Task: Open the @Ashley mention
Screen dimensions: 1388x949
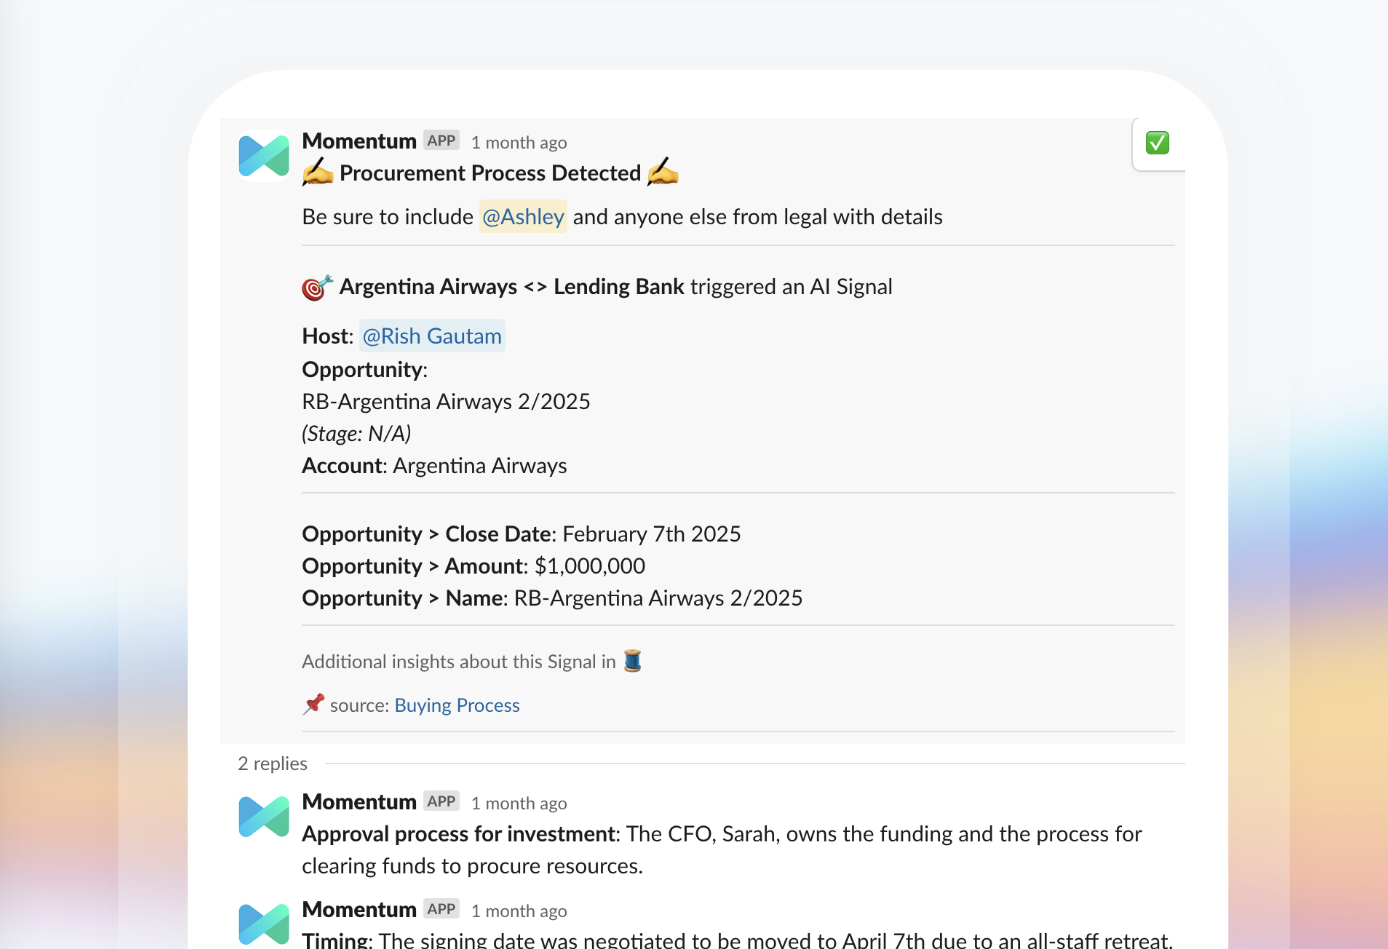Action: 523,217
